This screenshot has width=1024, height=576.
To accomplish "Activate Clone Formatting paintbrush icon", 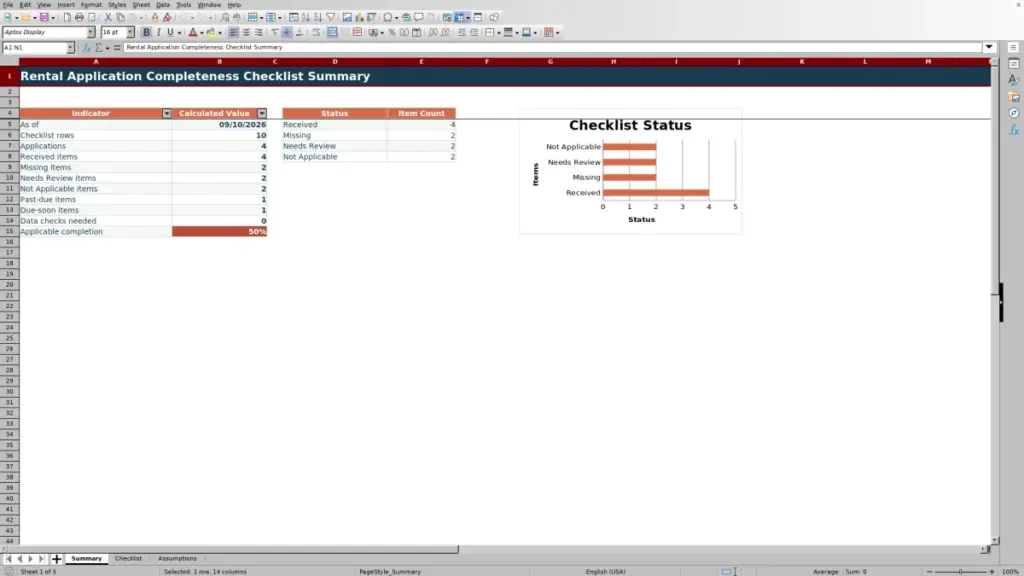I will click(x=155, y=17).
